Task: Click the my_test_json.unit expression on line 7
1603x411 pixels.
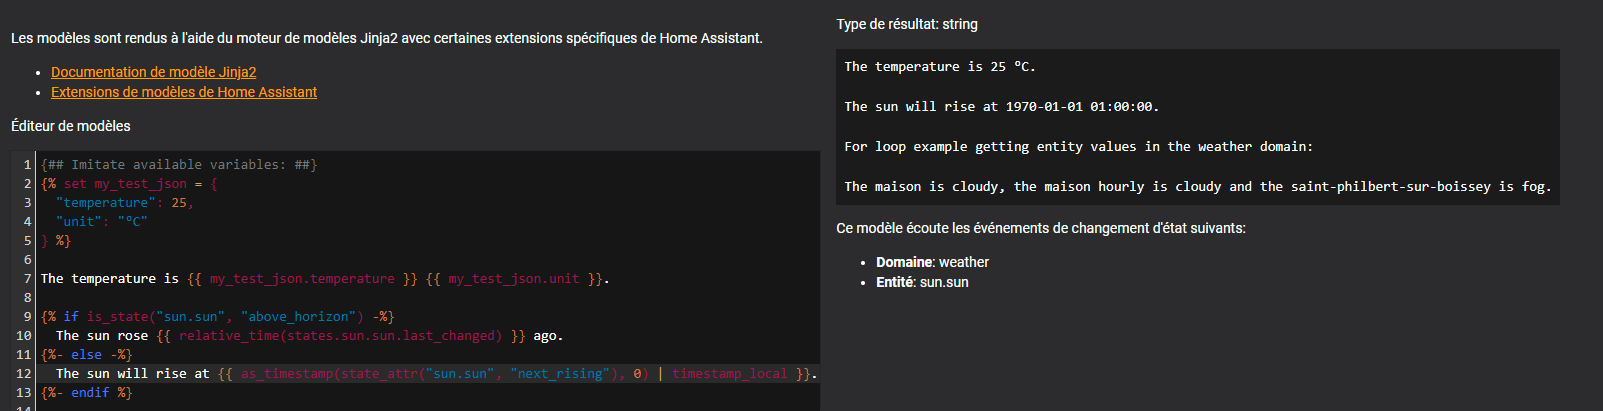Action: [x=513, y=279]
